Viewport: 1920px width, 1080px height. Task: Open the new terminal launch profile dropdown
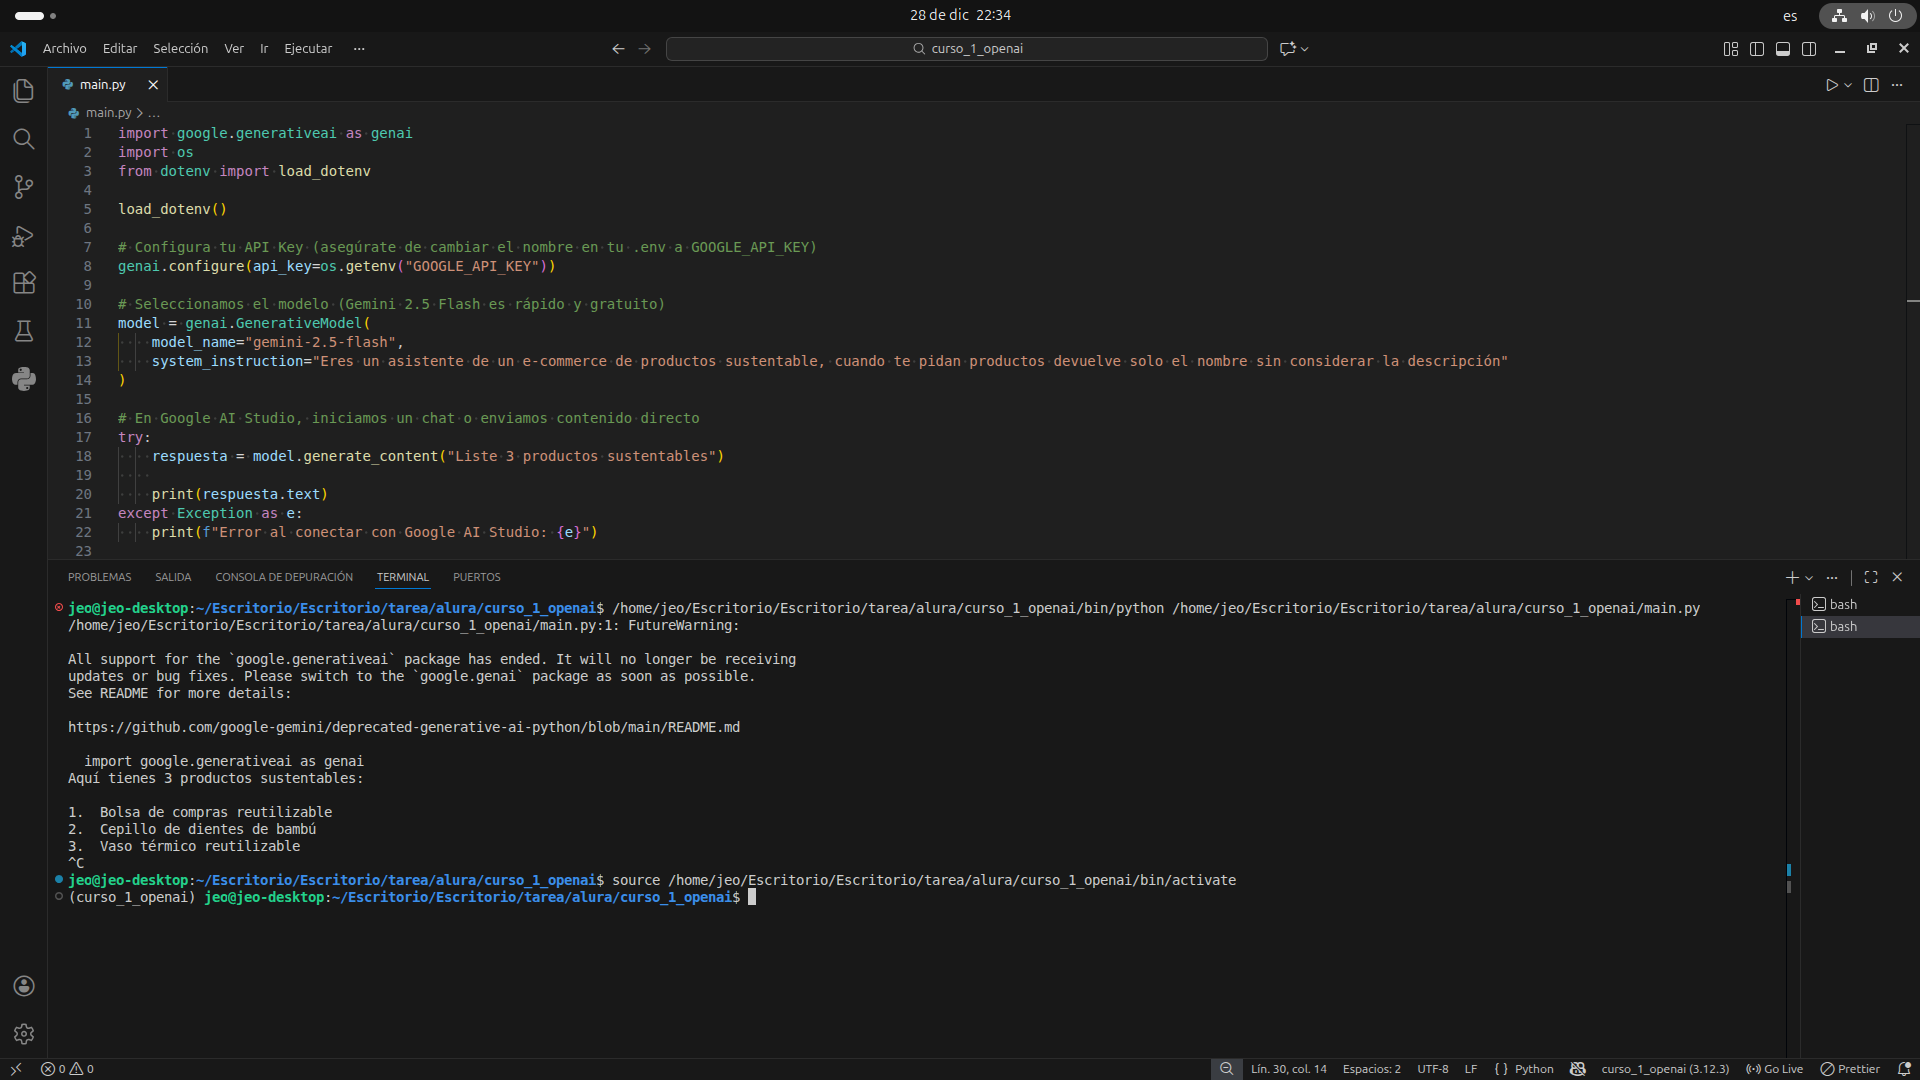1809,578
